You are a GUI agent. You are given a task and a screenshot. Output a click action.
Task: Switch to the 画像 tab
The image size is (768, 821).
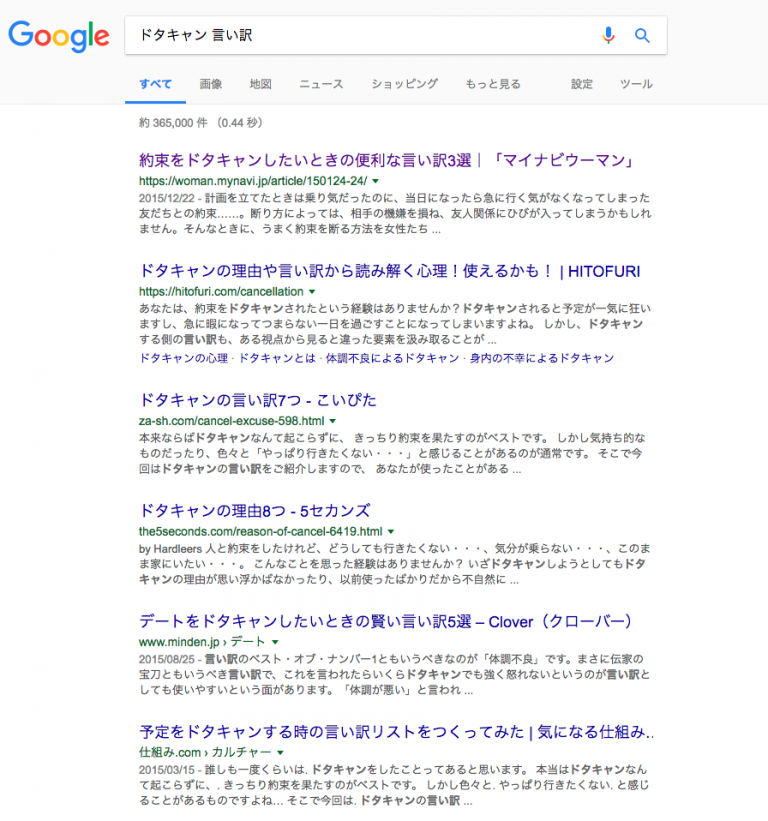coord(211,84)
